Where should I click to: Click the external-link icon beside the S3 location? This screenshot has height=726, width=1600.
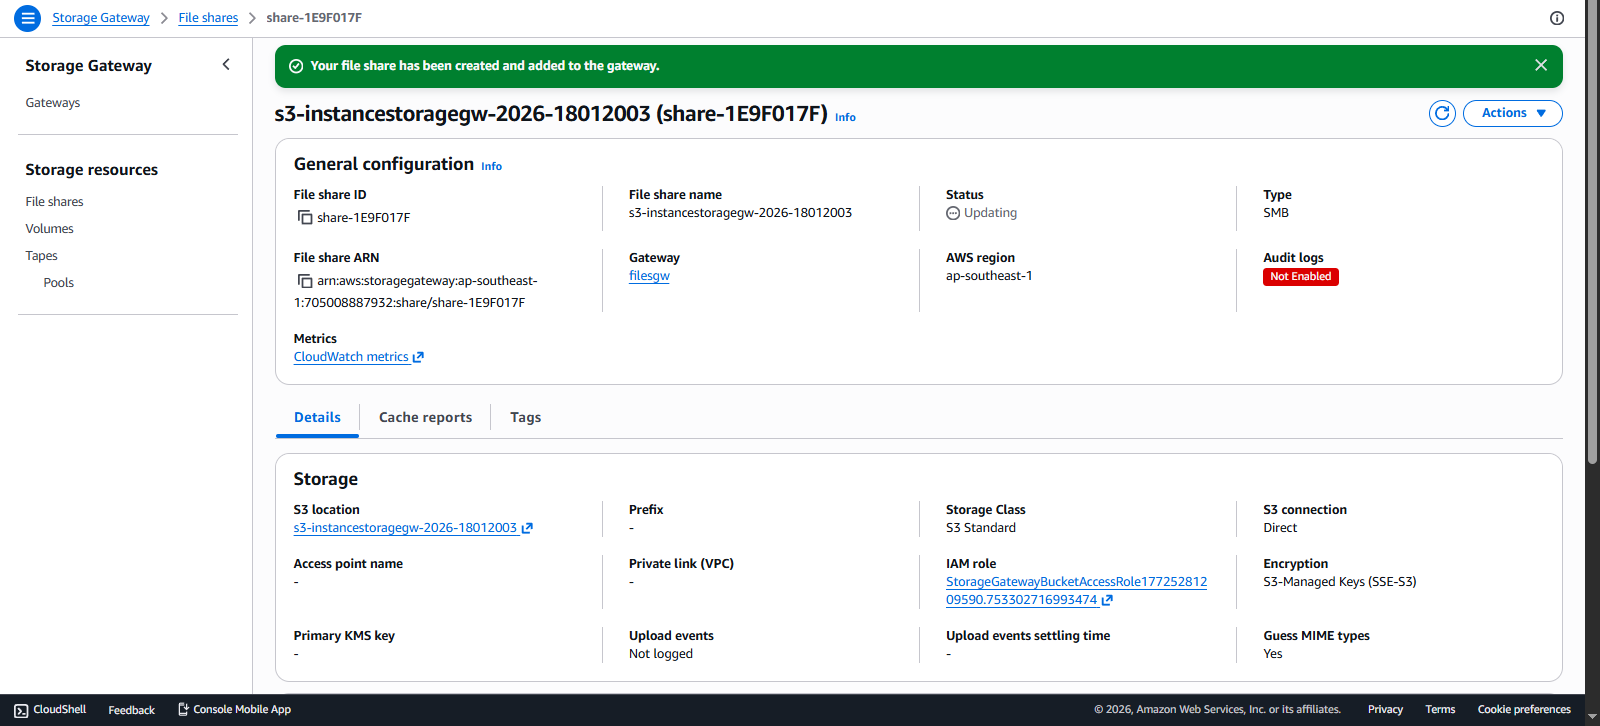click(527, 528)
